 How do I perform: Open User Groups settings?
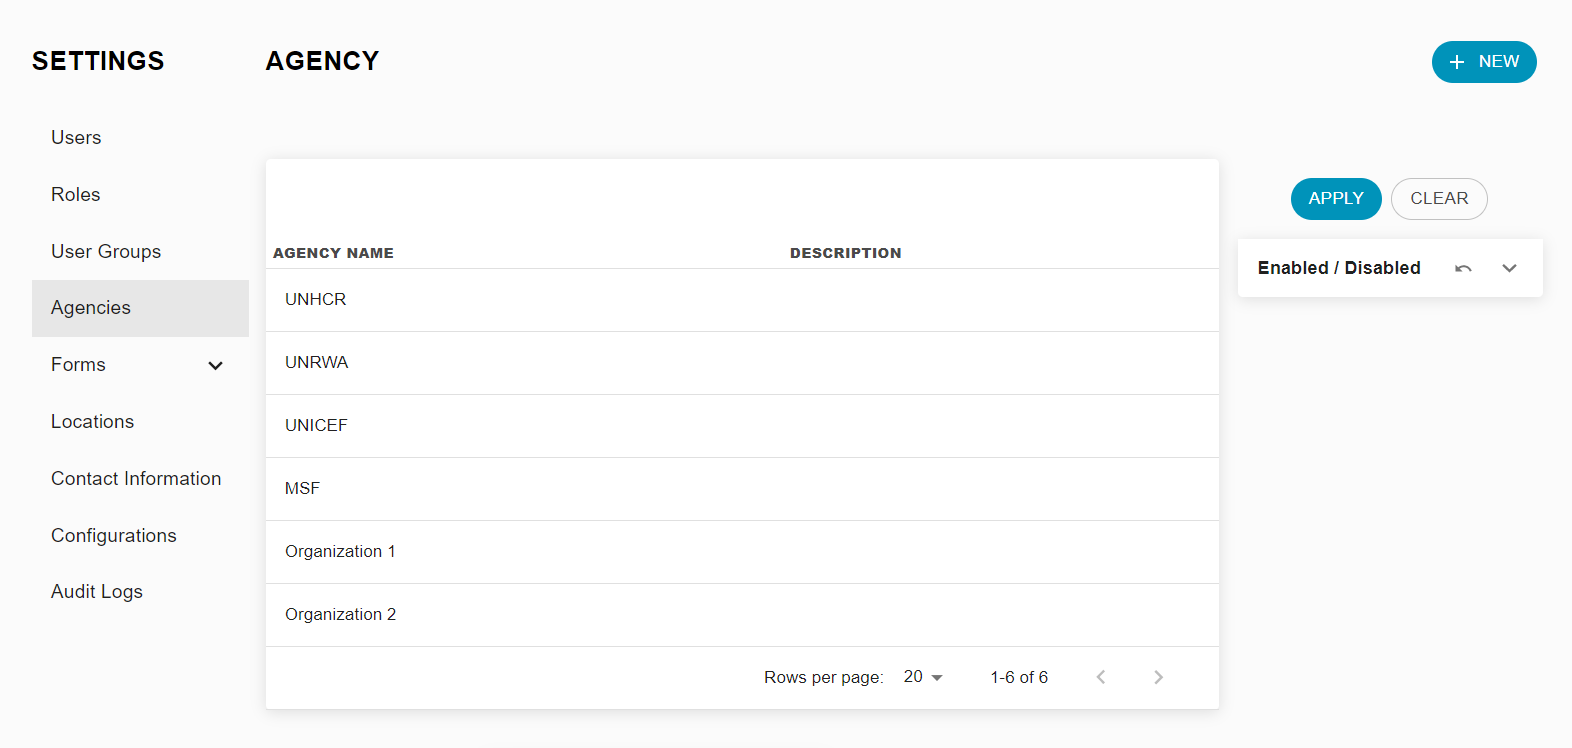click(140, 251)
